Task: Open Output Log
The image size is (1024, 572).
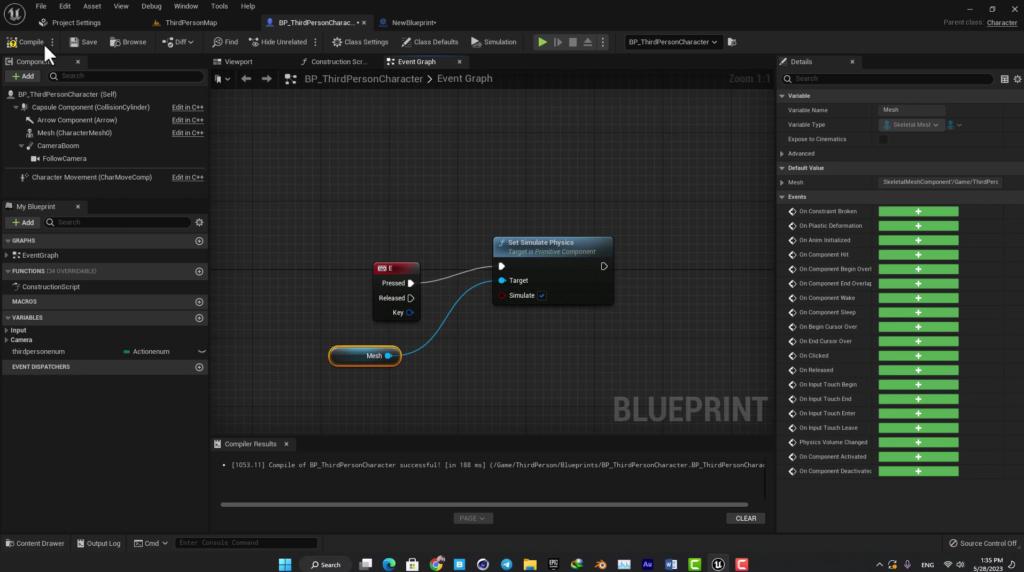Action: (99, 543)
